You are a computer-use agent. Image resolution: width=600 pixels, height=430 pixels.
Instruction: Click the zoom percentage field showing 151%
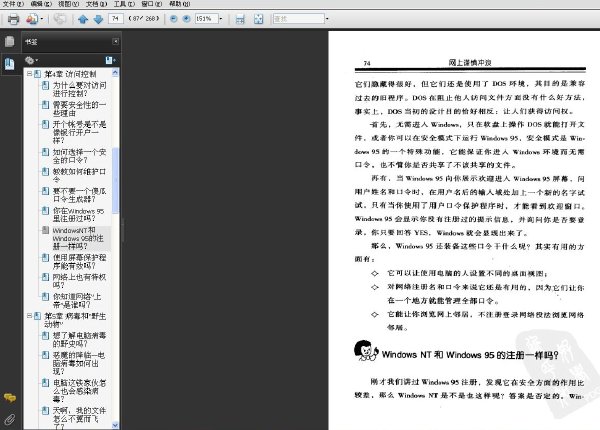pos(207,18)
